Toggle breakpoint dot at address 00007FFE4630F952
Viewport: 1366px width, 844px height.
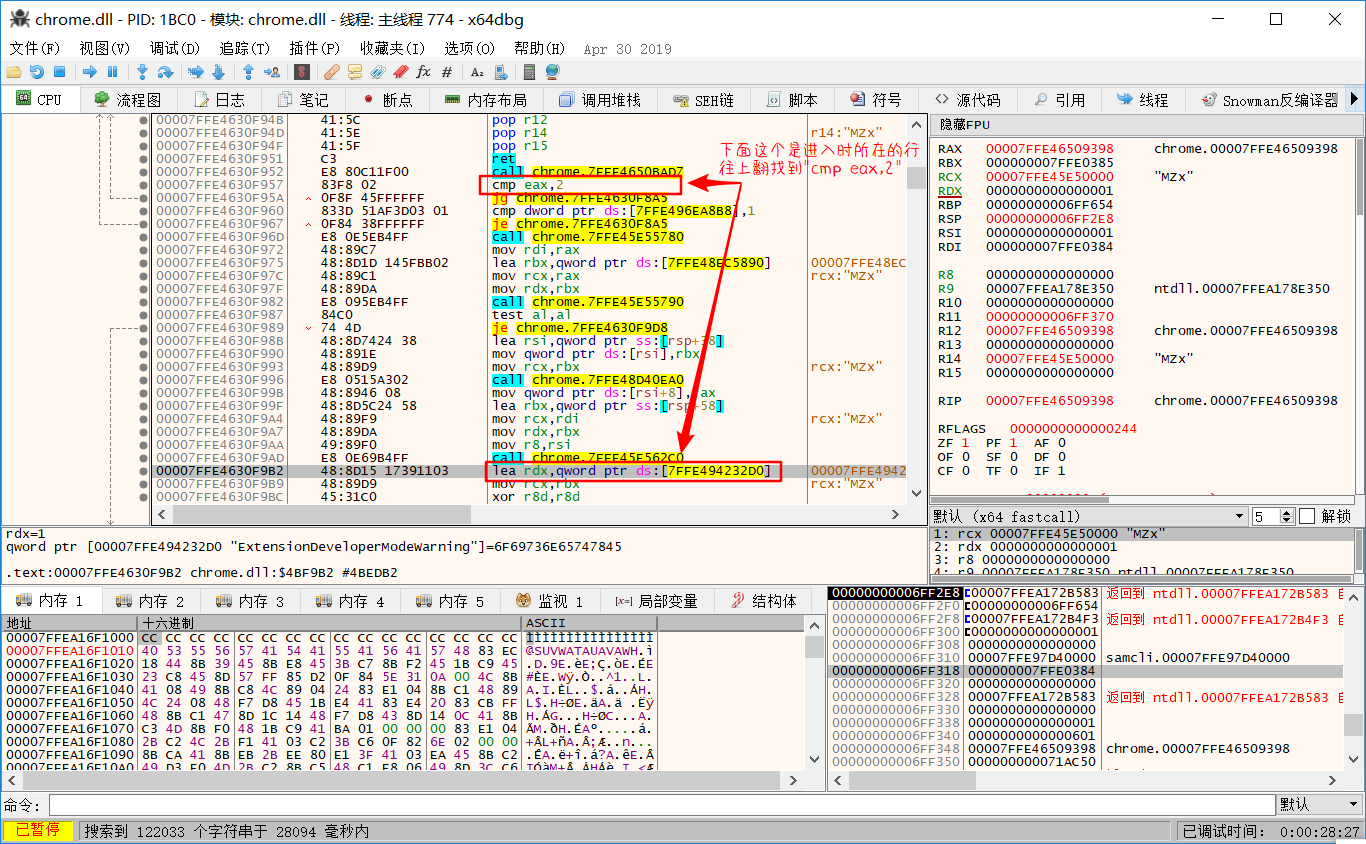pyautogui.click(x=144, y=172)
